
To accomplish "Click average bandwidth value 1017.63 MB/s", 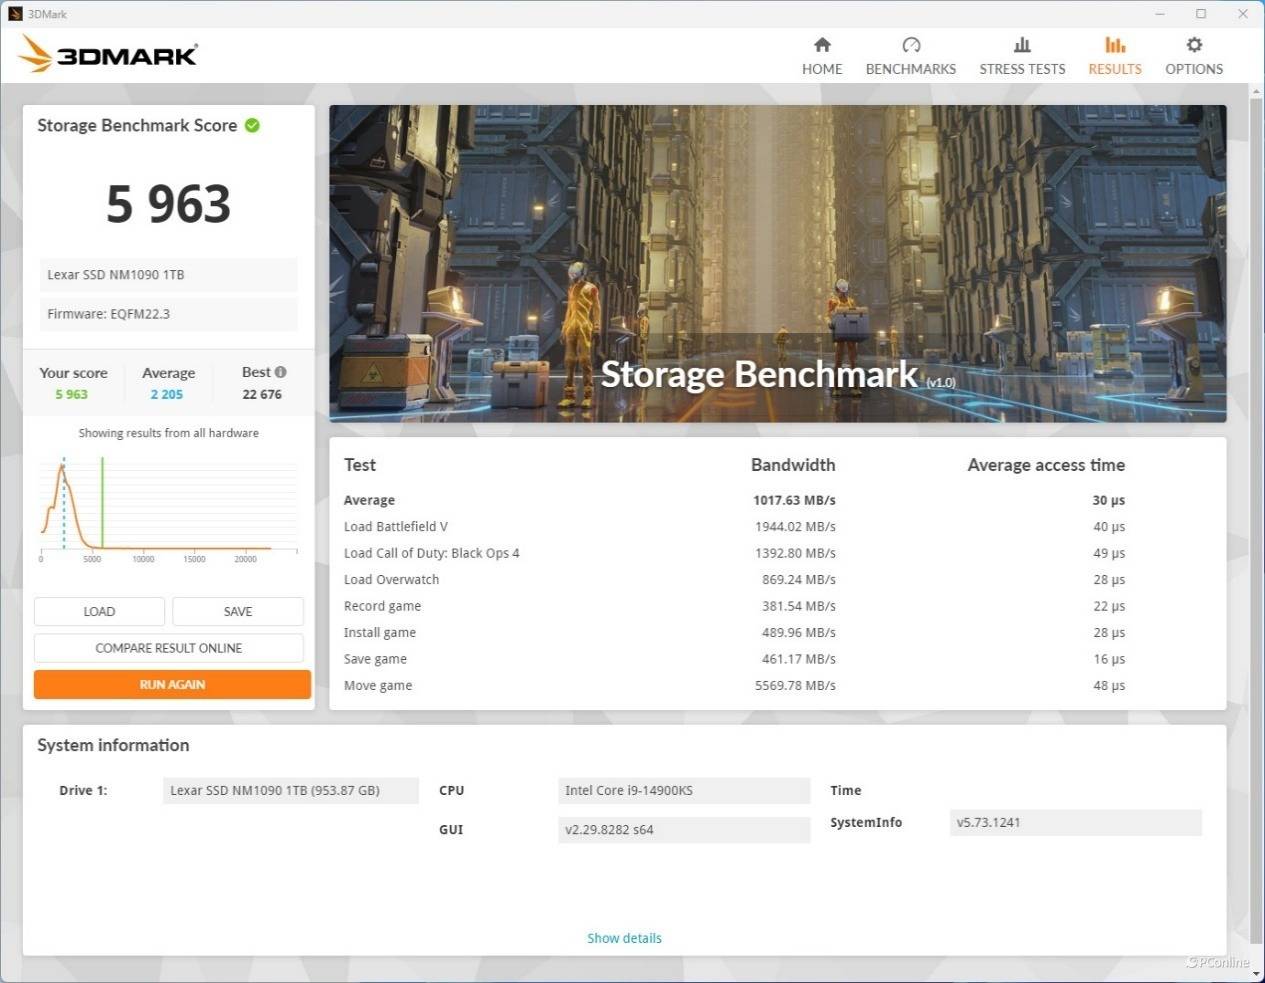I will tap(794, 500).
